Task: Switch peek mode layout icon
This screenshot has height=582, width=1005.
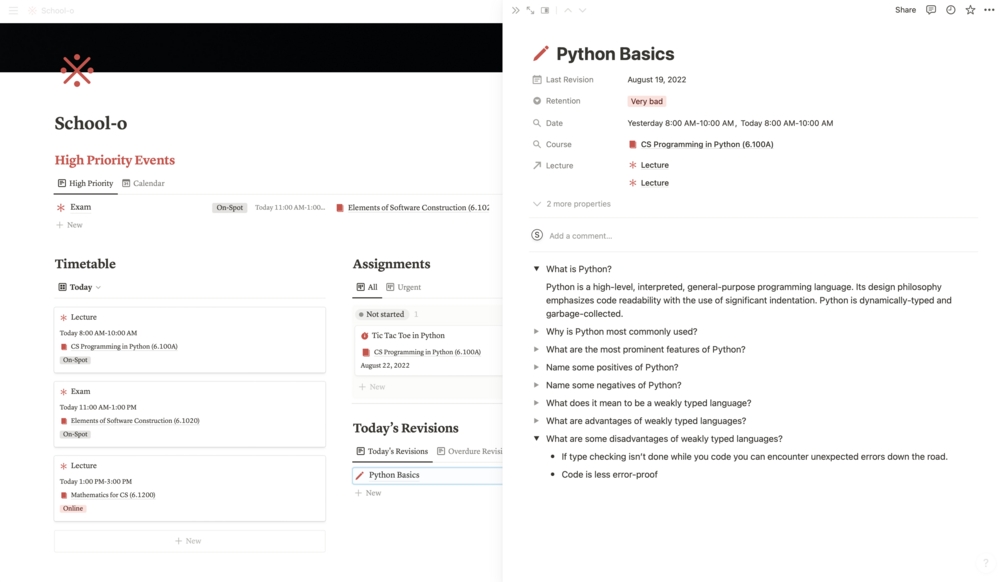Action: pyautogui.click(x=545, y=10)
